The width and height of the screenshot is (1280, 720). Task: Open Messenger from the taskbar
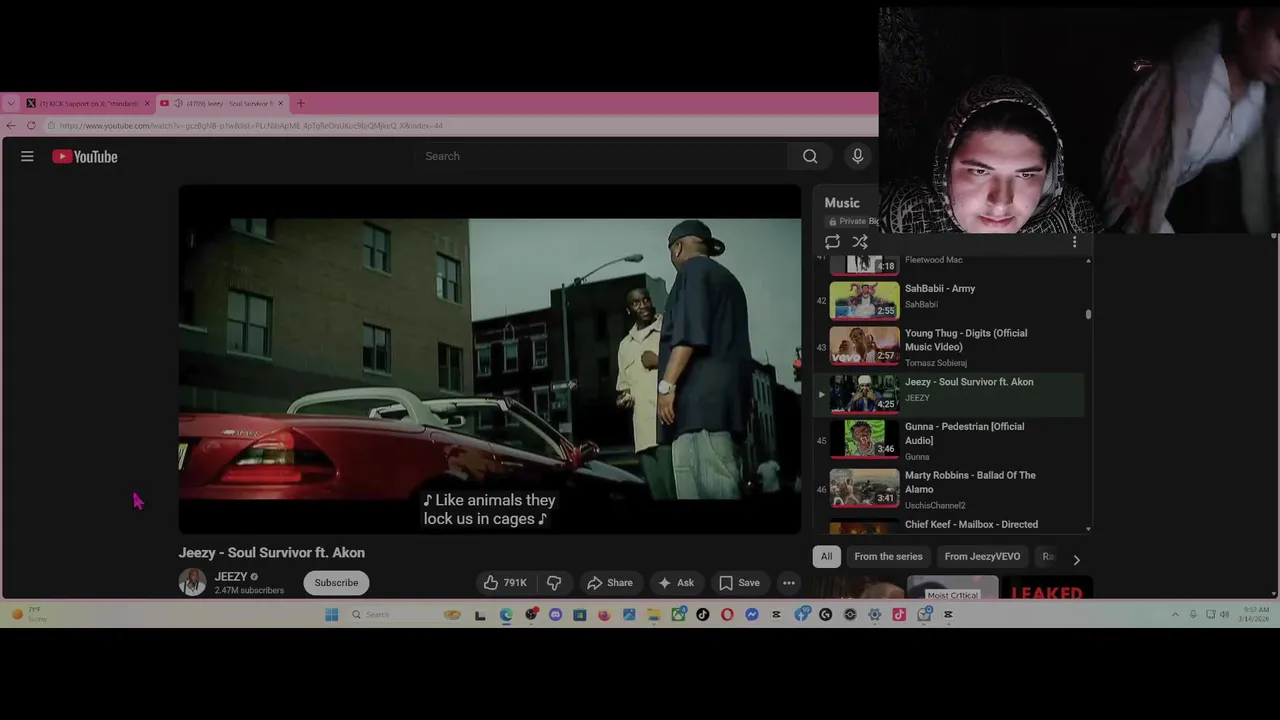(x=752, y=615)
